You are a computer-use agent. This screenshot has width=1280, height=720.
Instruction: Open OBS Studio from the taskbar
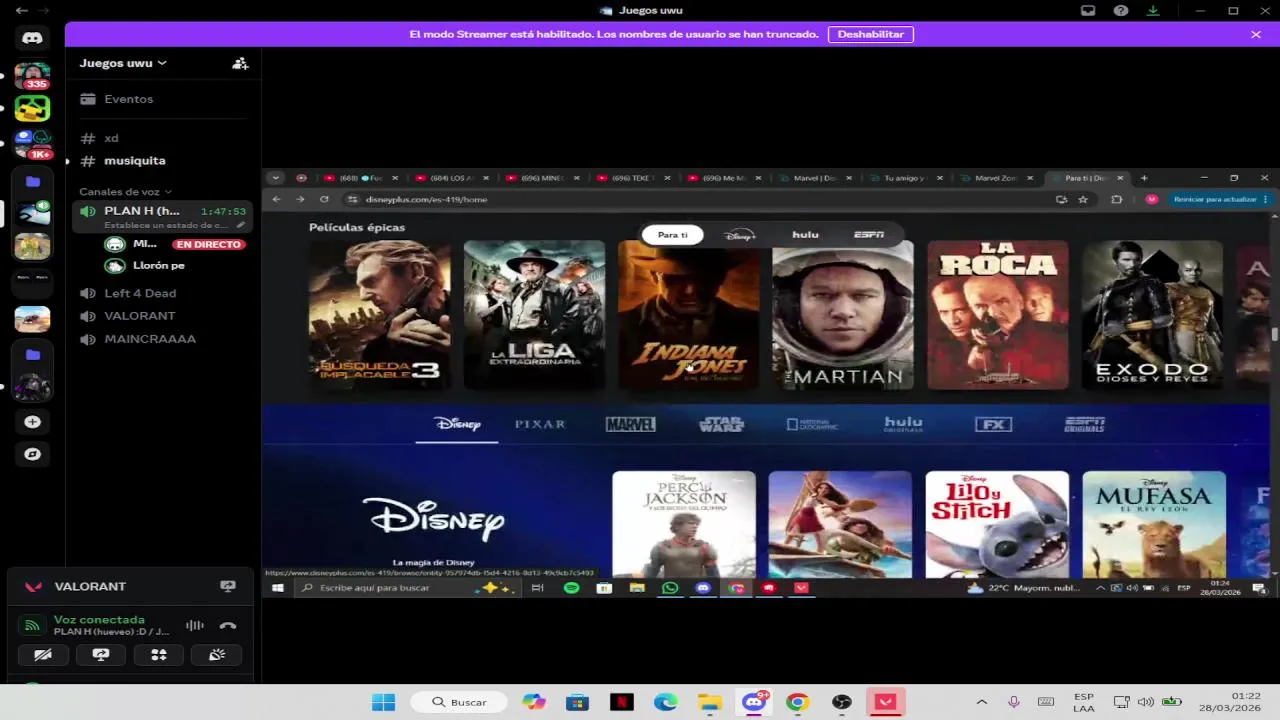(x=842, y=702)
